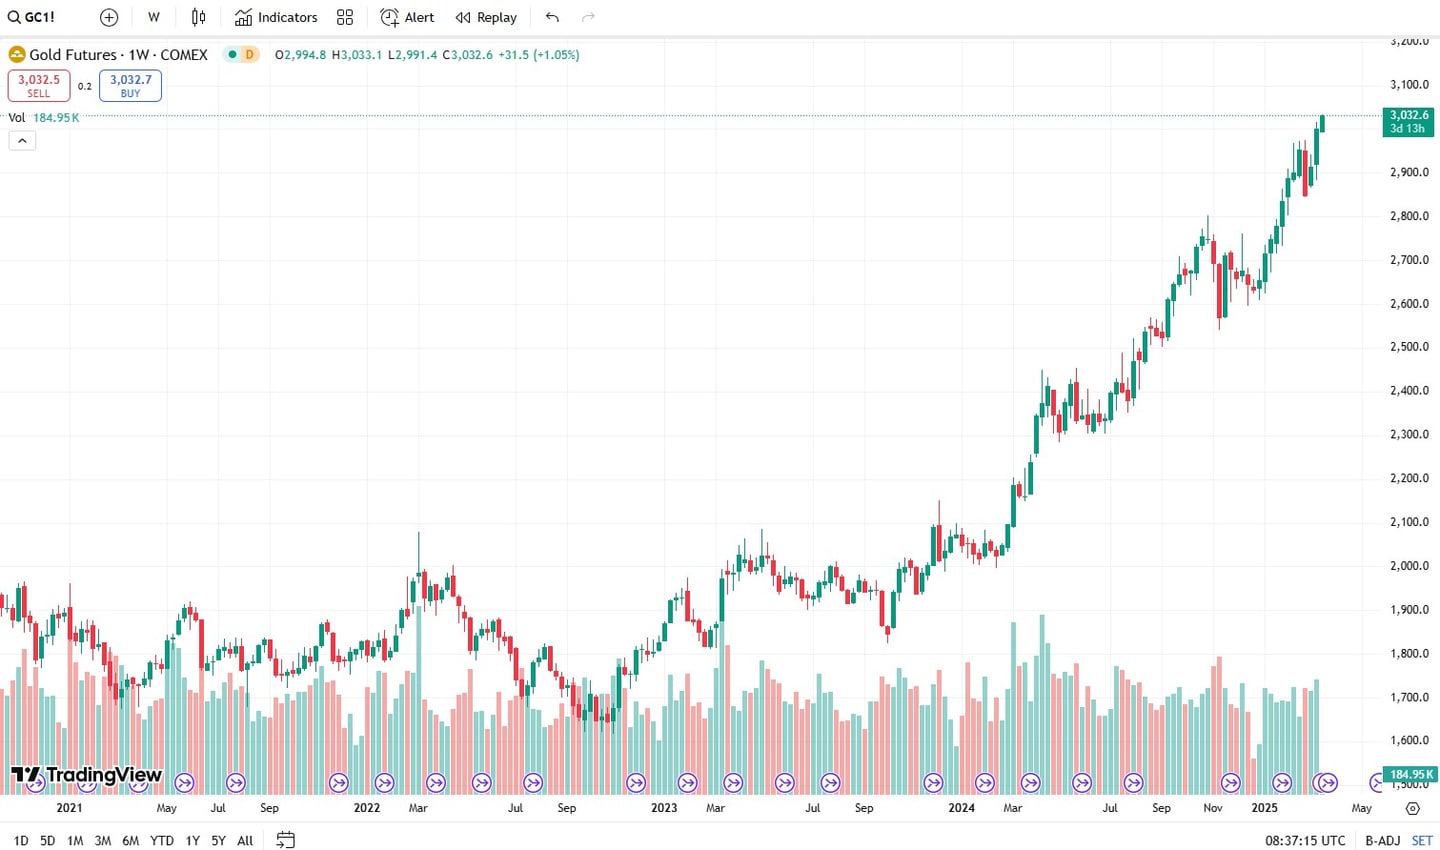The image size is (1440, 850).
Task: Open the W weekly interval dropdown
Action: (x=153, y=17)
